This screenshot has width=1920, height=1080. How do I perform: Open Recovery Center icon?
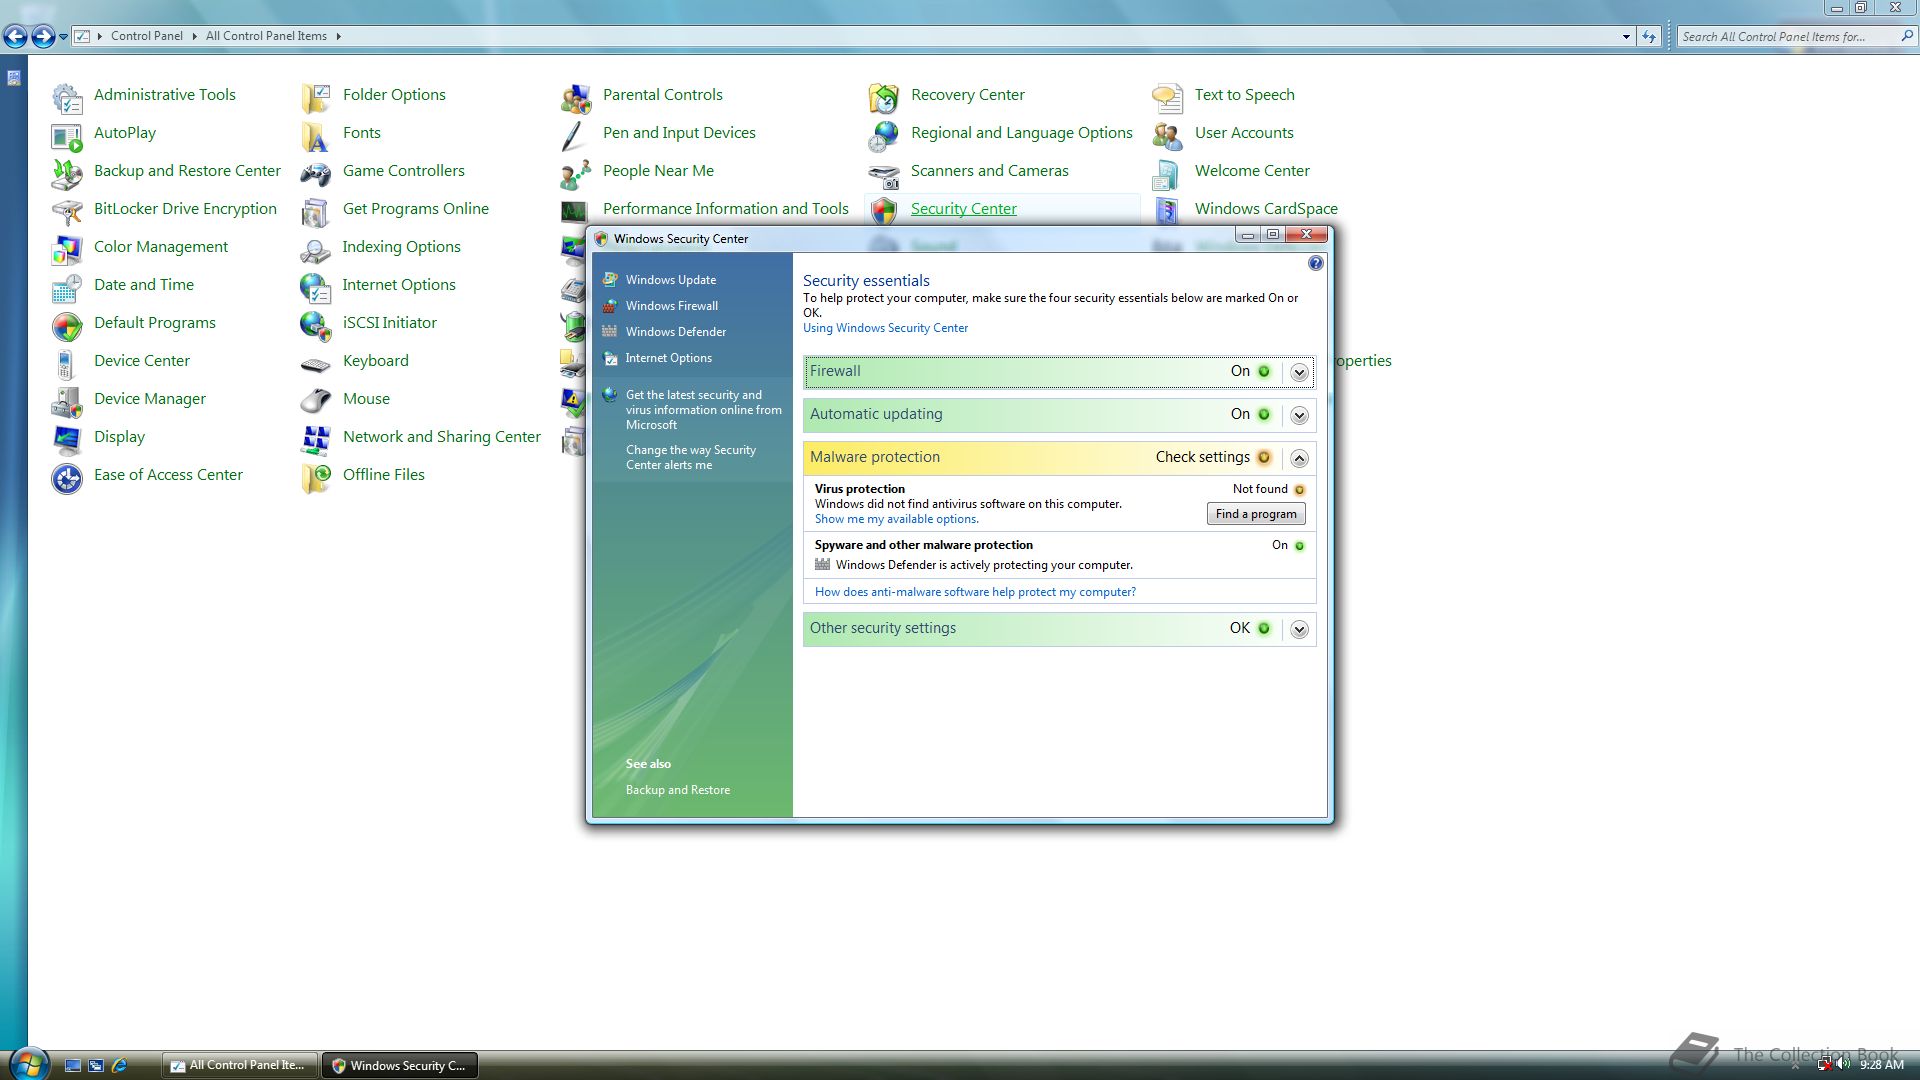tap(884, 97)
